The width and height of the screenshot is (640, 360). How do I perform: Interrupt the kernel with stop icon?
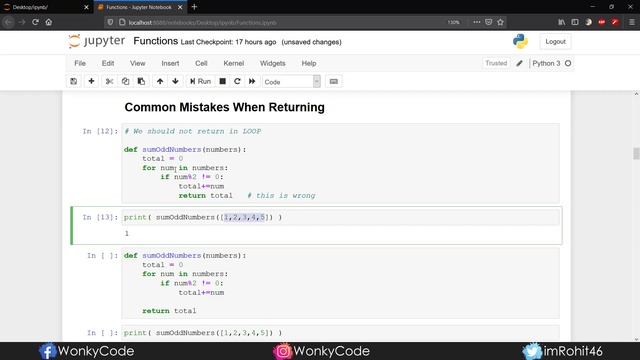[x=222, y=81]
